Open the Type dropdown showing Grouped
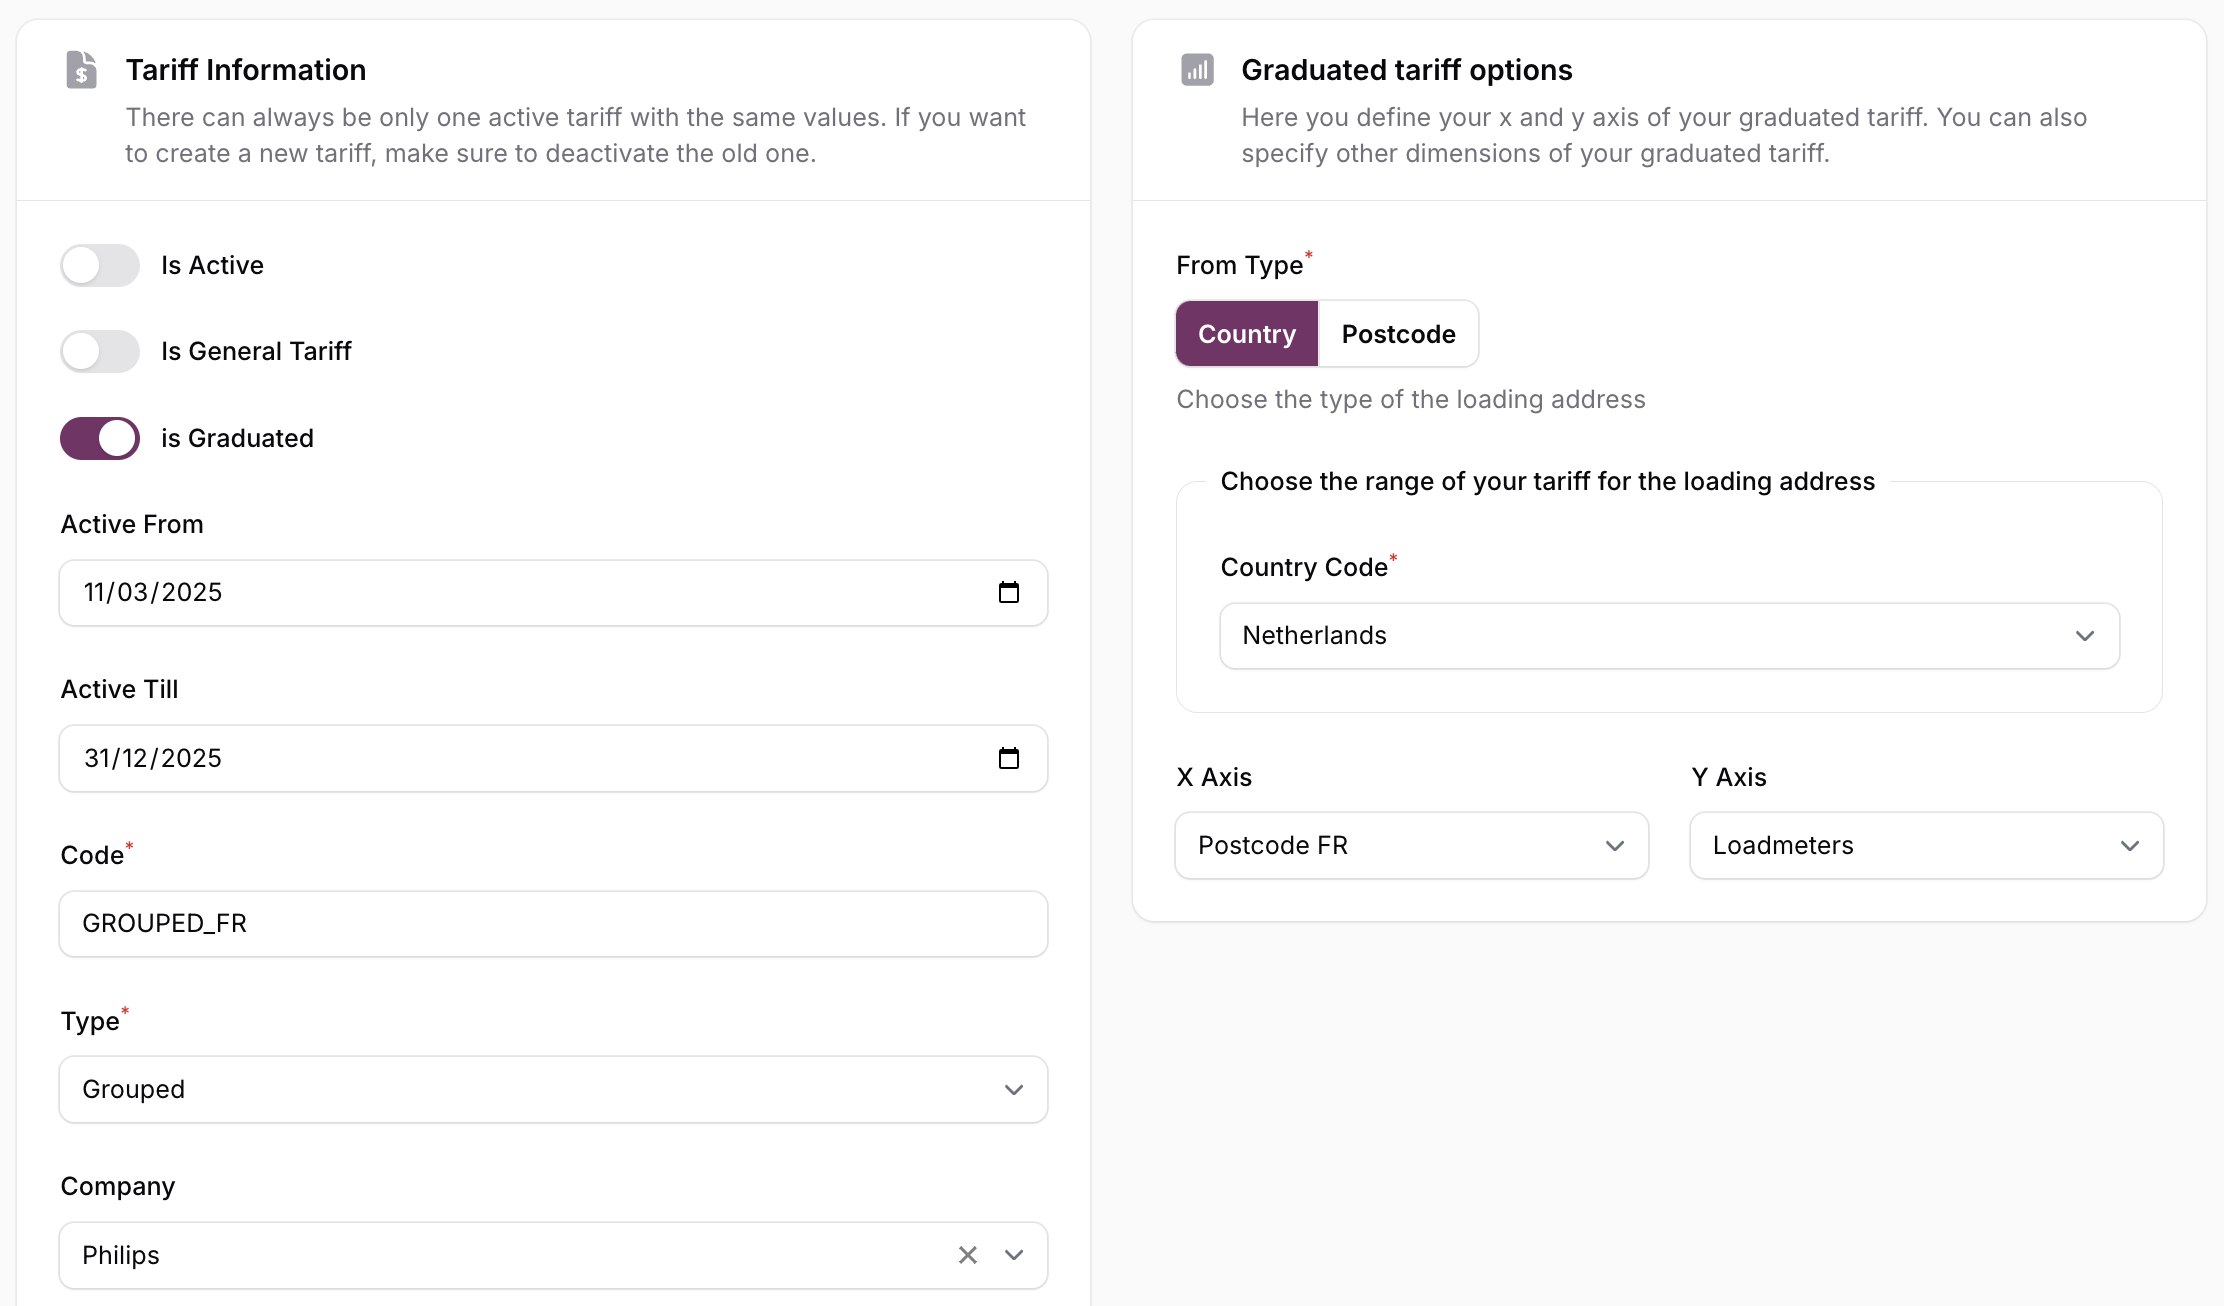 [553, 1089]
